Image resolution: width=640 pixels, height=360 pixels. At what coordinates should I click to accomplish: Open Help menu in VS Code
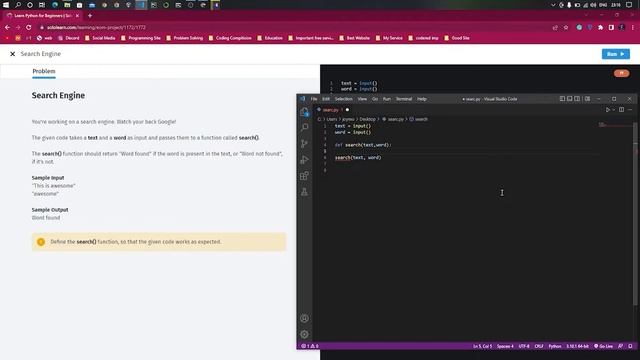[x=422, y=99]
